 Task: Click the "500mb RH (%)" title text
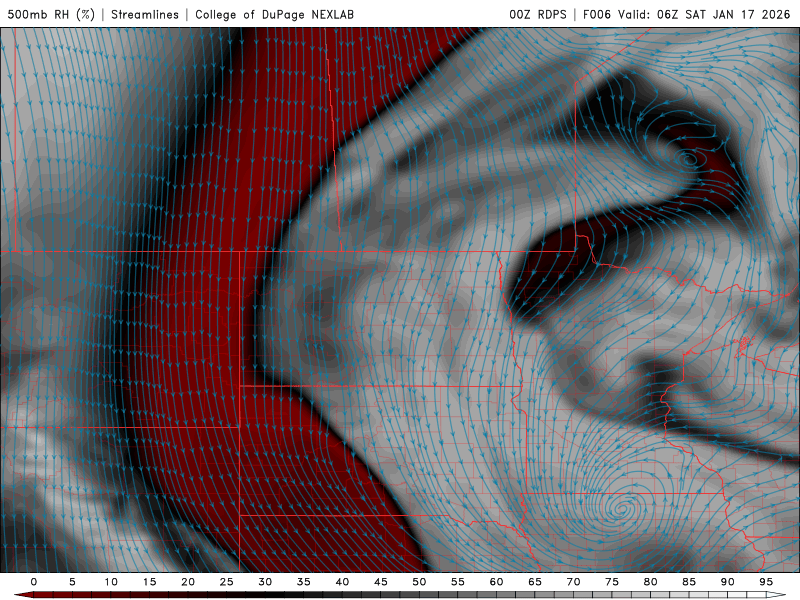click(x=51, y=14)
